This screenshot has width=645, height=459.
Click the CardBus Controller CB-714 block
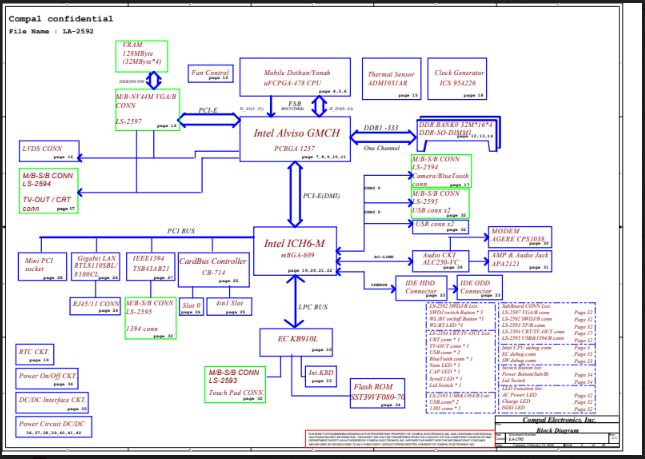(213, 270)
